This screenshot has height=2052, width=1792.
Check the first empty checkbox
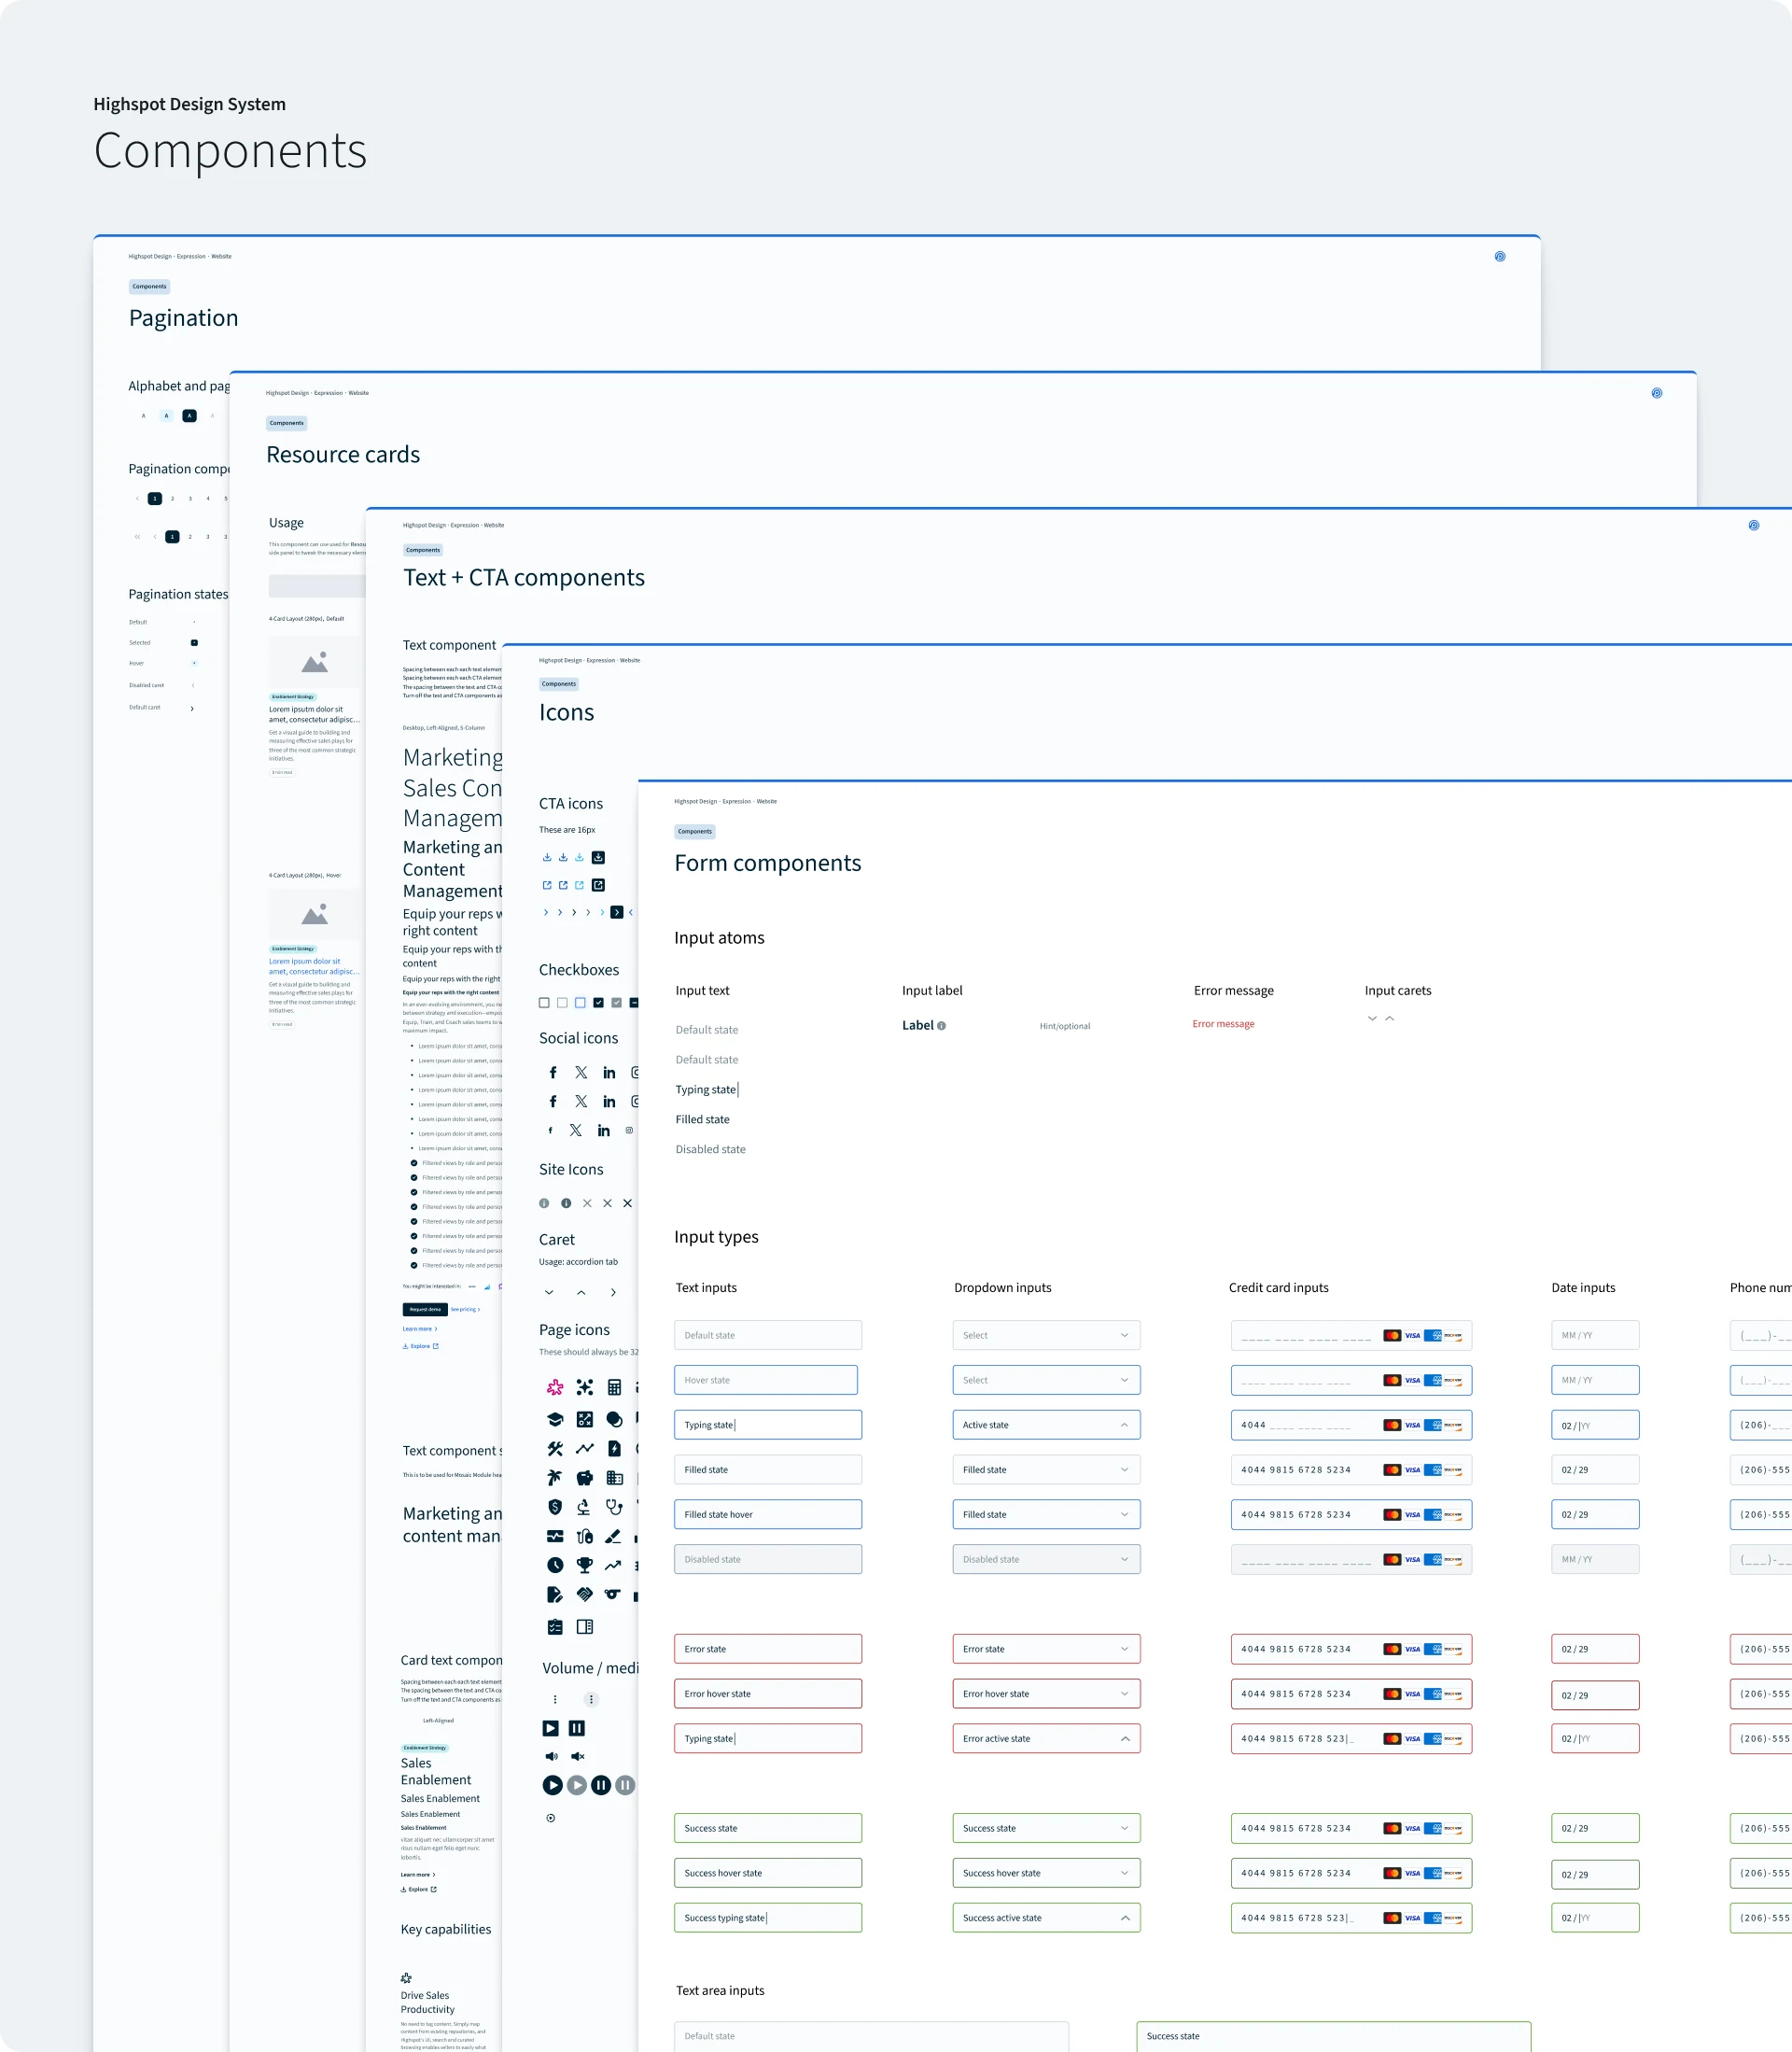click(x=544, y=1002)
